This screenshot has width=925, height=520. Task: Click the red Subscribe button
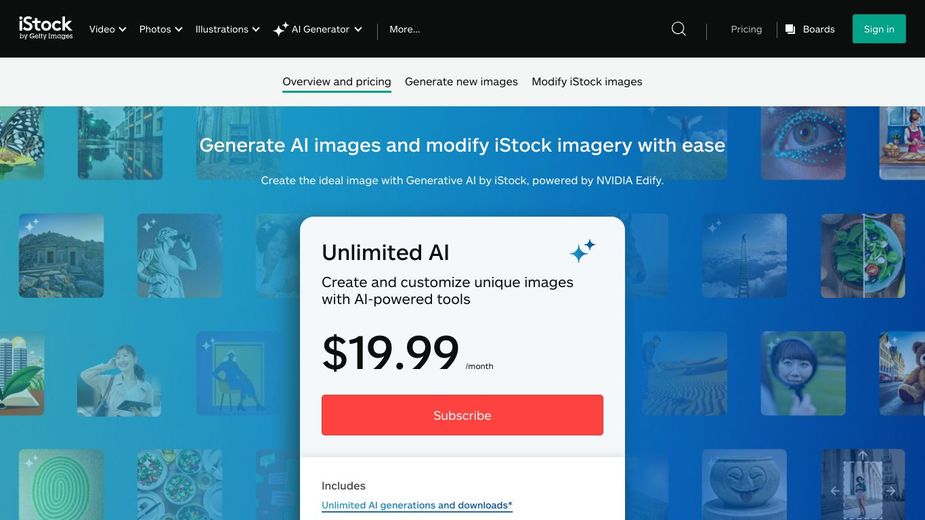462,415
